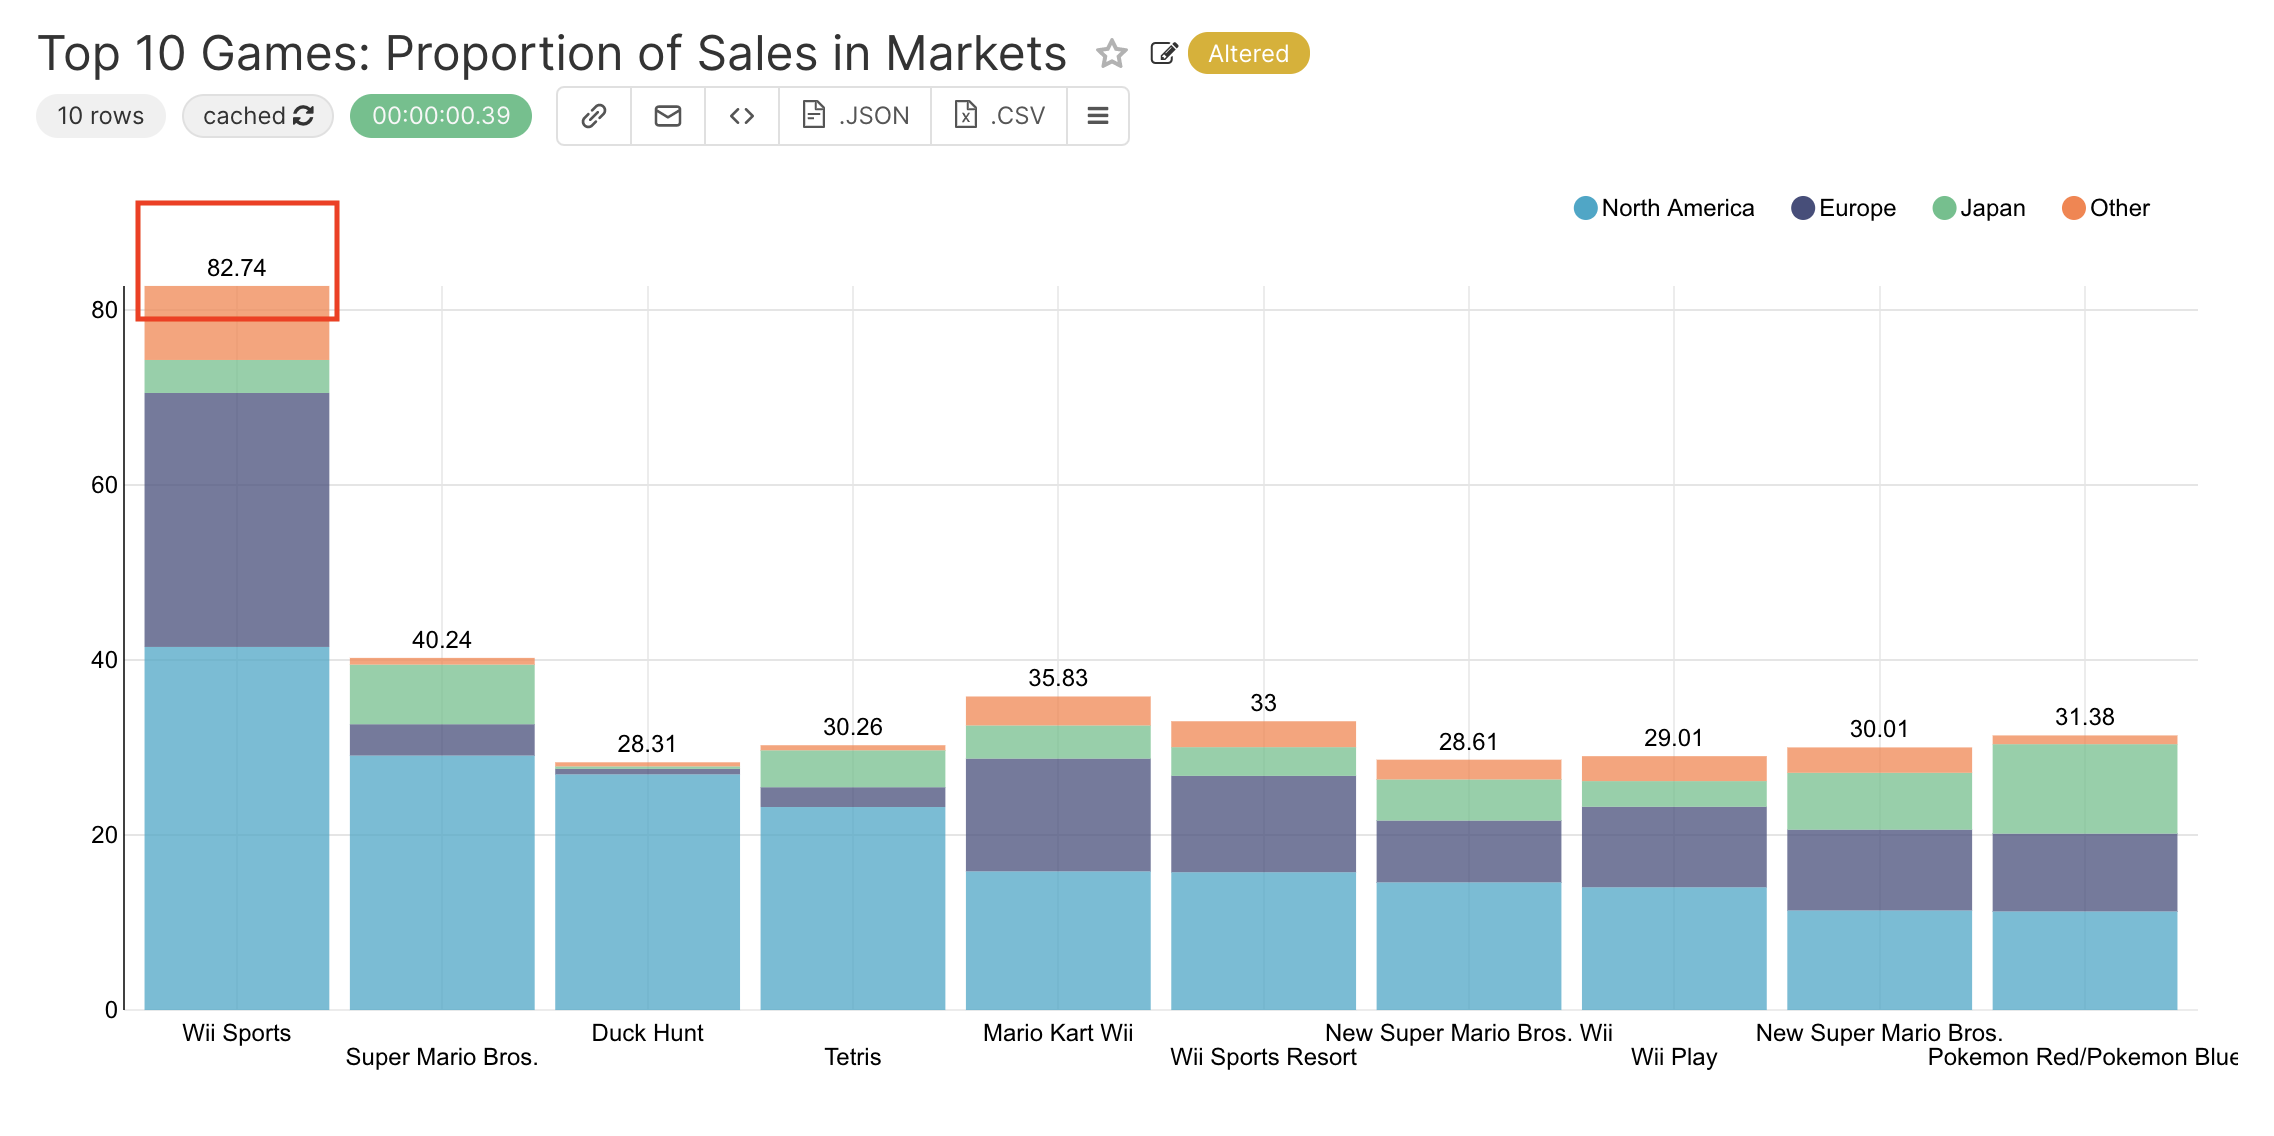
Task: Open the hamburger options menu
Action: click(1098, 116)
